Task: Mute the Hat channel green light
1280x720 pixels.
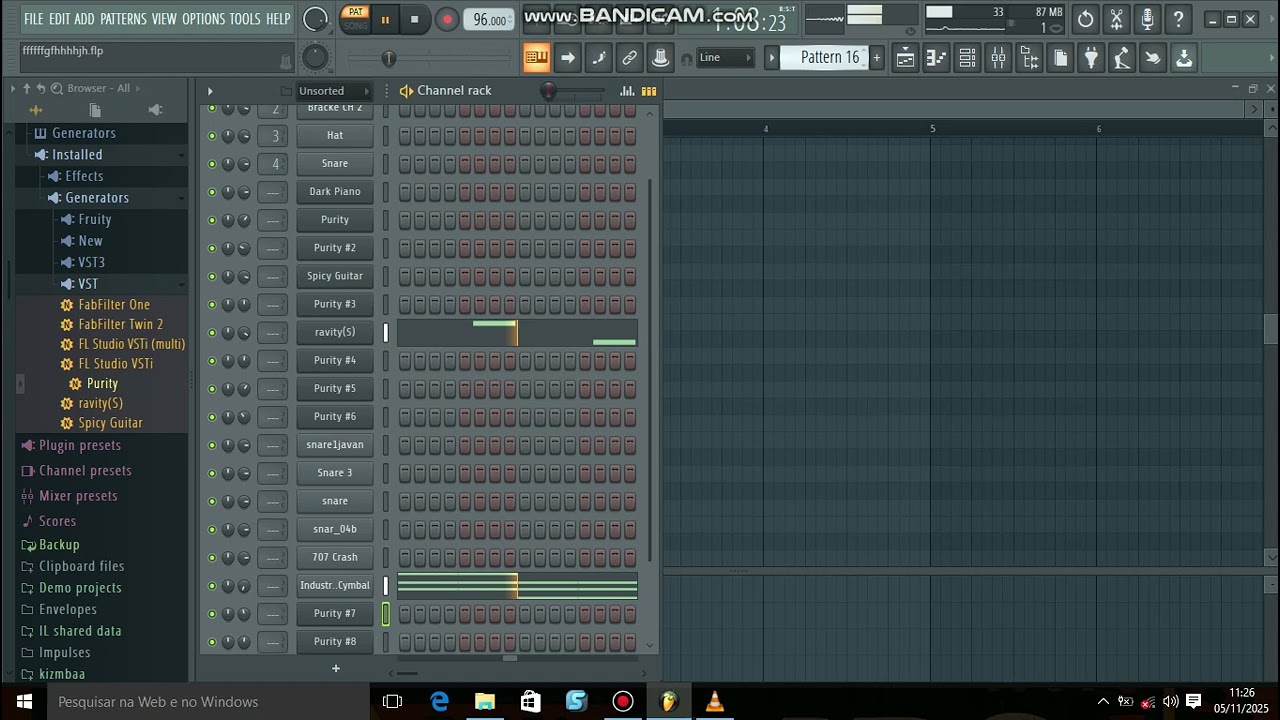Action: coord(211,136)
